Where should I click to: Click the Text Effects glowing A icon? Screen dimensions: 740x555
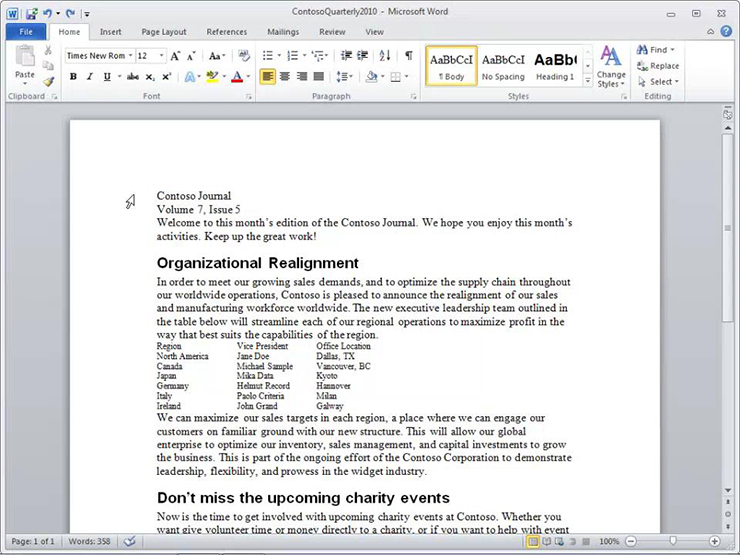coord(190,76)
